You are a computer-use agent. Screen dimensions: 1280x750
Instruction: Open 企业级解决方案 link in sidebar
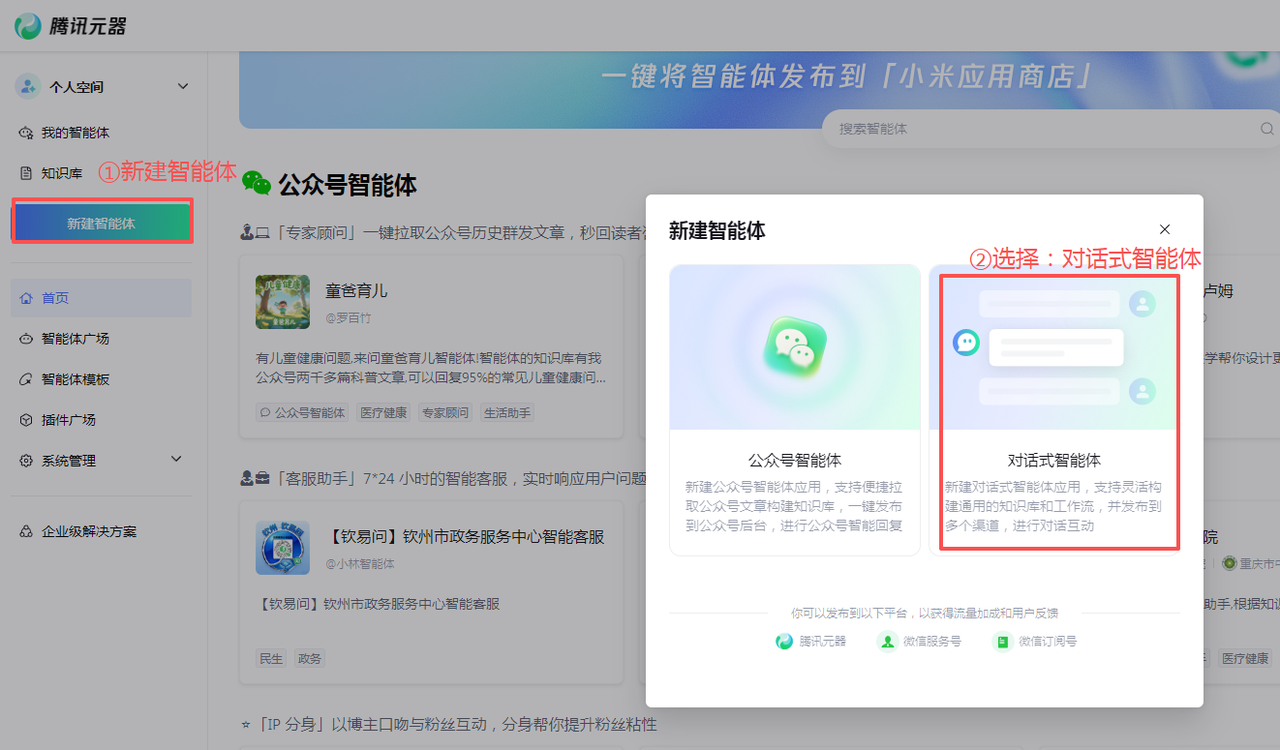point(89,532)
